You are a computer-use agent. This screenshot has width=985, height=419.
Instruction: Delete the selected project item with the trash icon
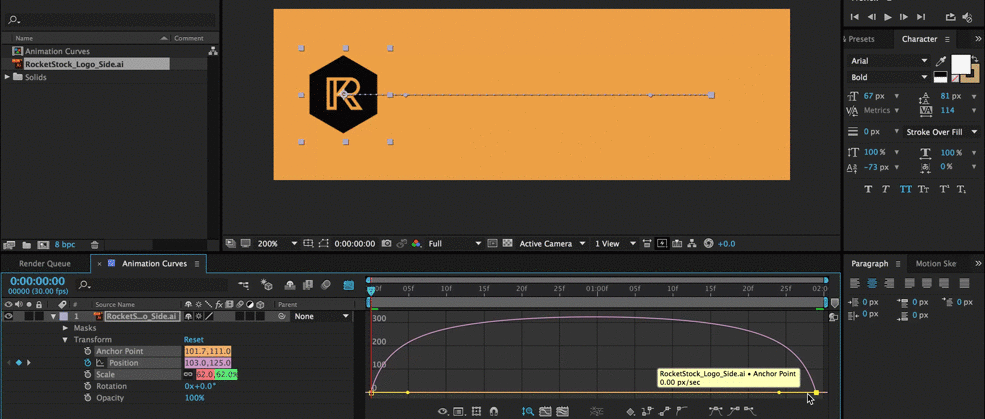click(x=94, y=244)
